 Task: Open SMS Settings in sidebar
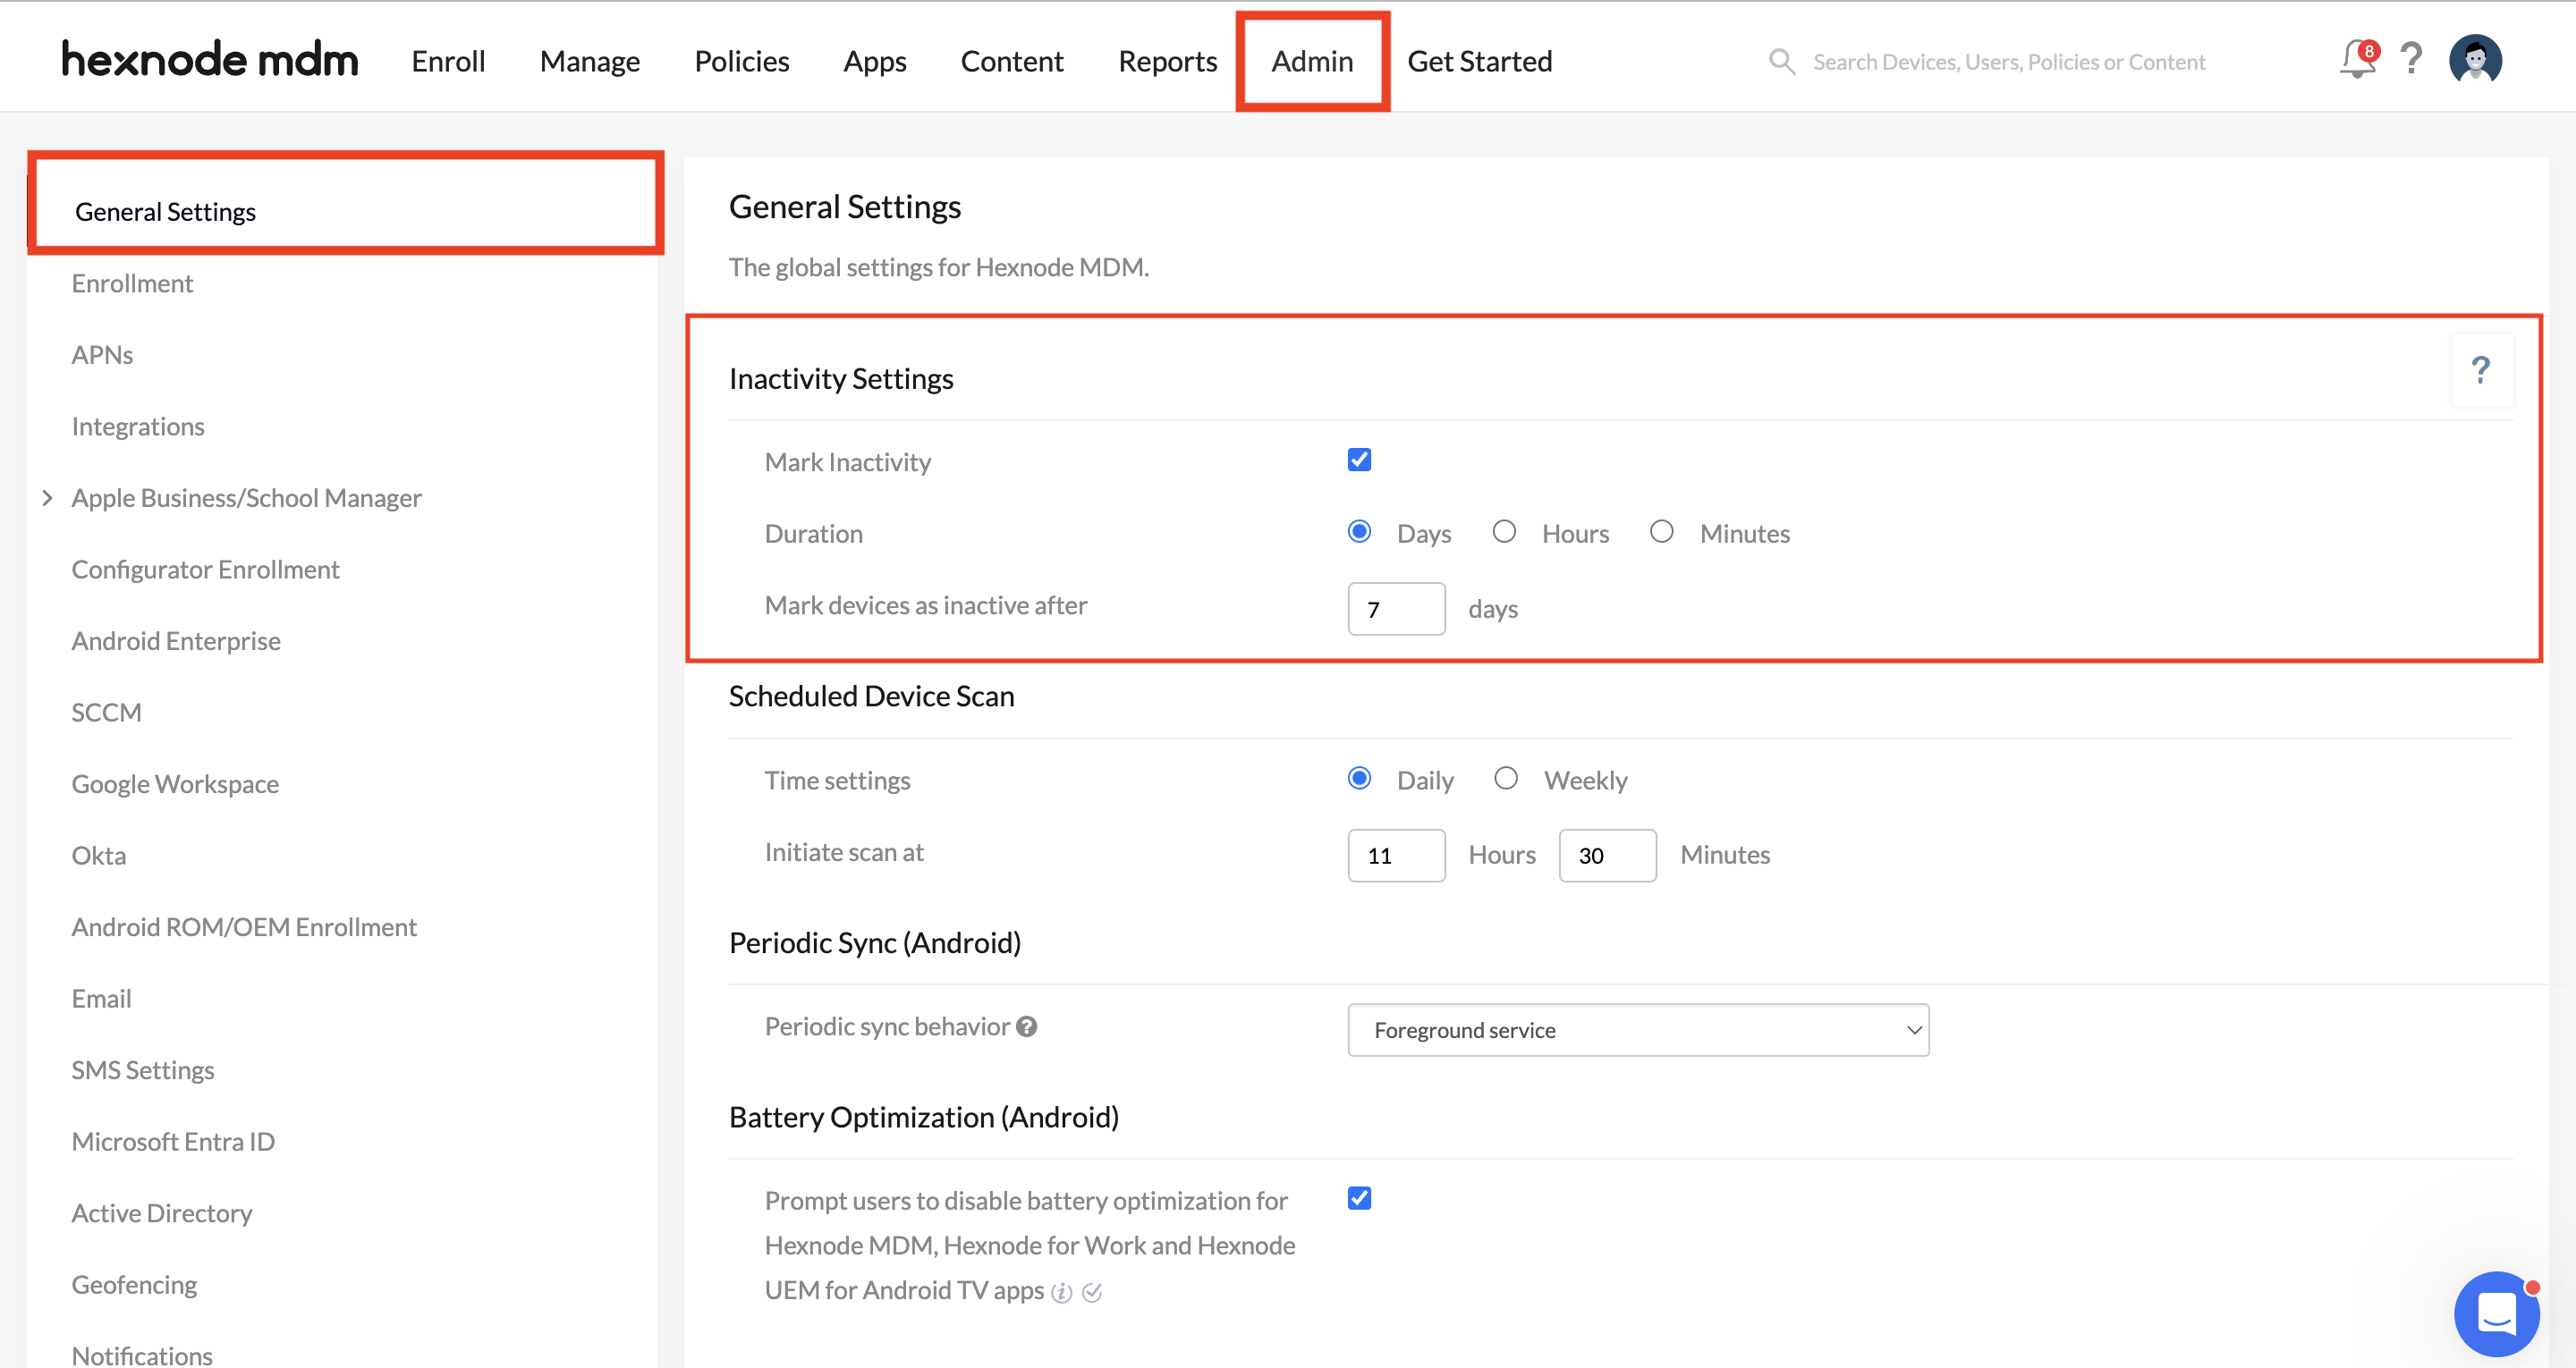(x=143, y=1070)
